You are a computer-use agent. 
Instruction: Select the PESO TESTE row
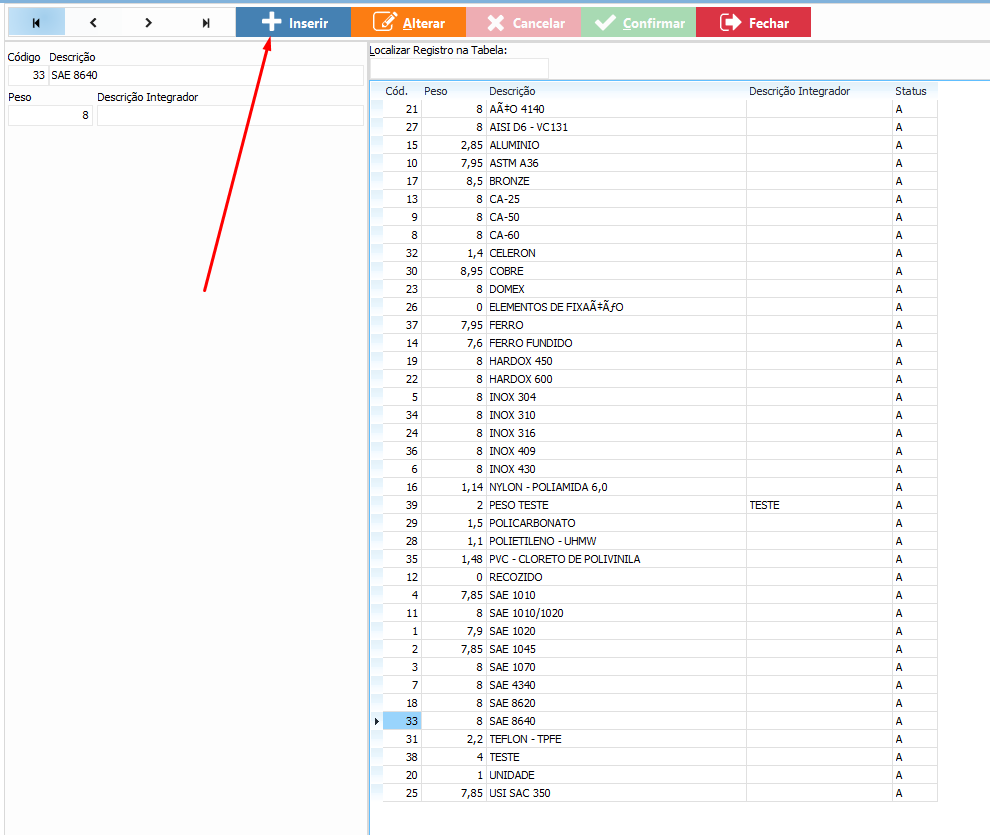(518, 505)
